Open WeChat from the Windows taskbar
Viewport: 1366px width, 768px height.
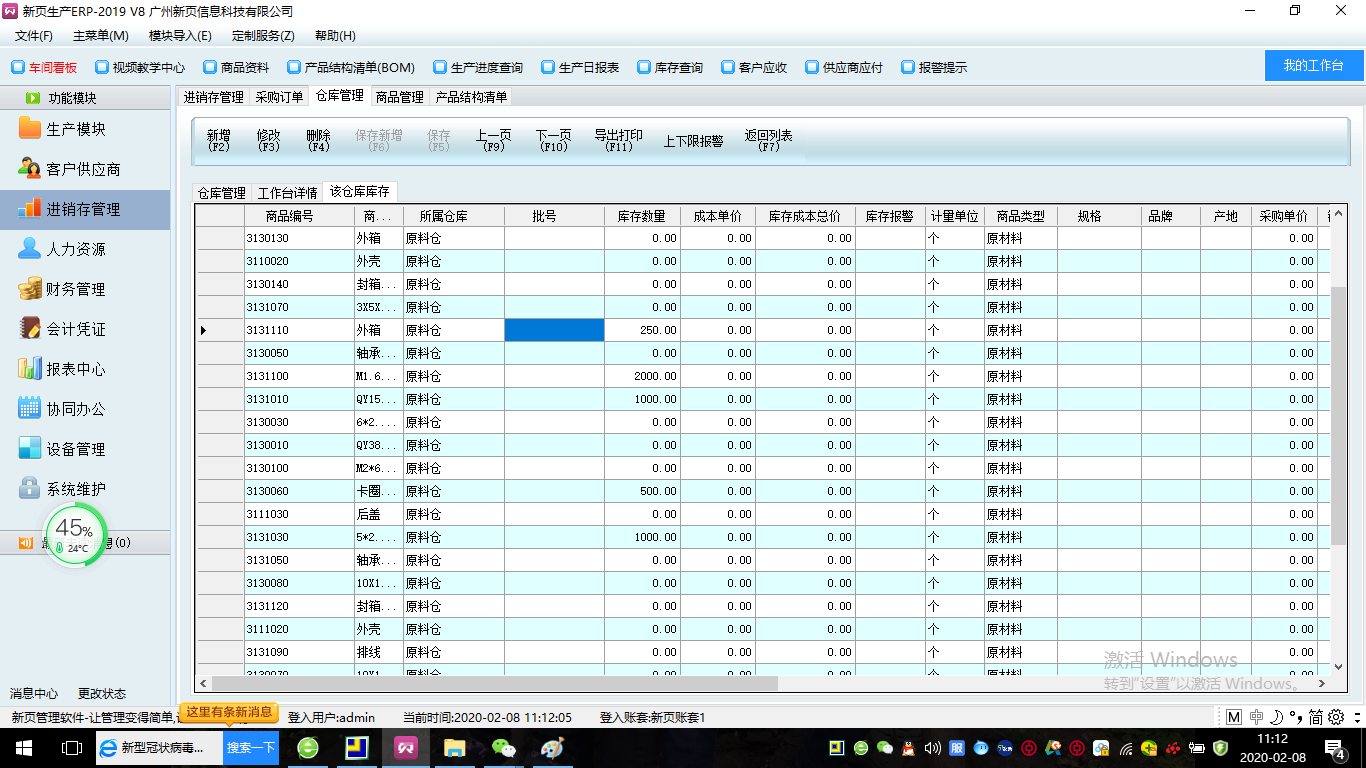tap(504, 747)
